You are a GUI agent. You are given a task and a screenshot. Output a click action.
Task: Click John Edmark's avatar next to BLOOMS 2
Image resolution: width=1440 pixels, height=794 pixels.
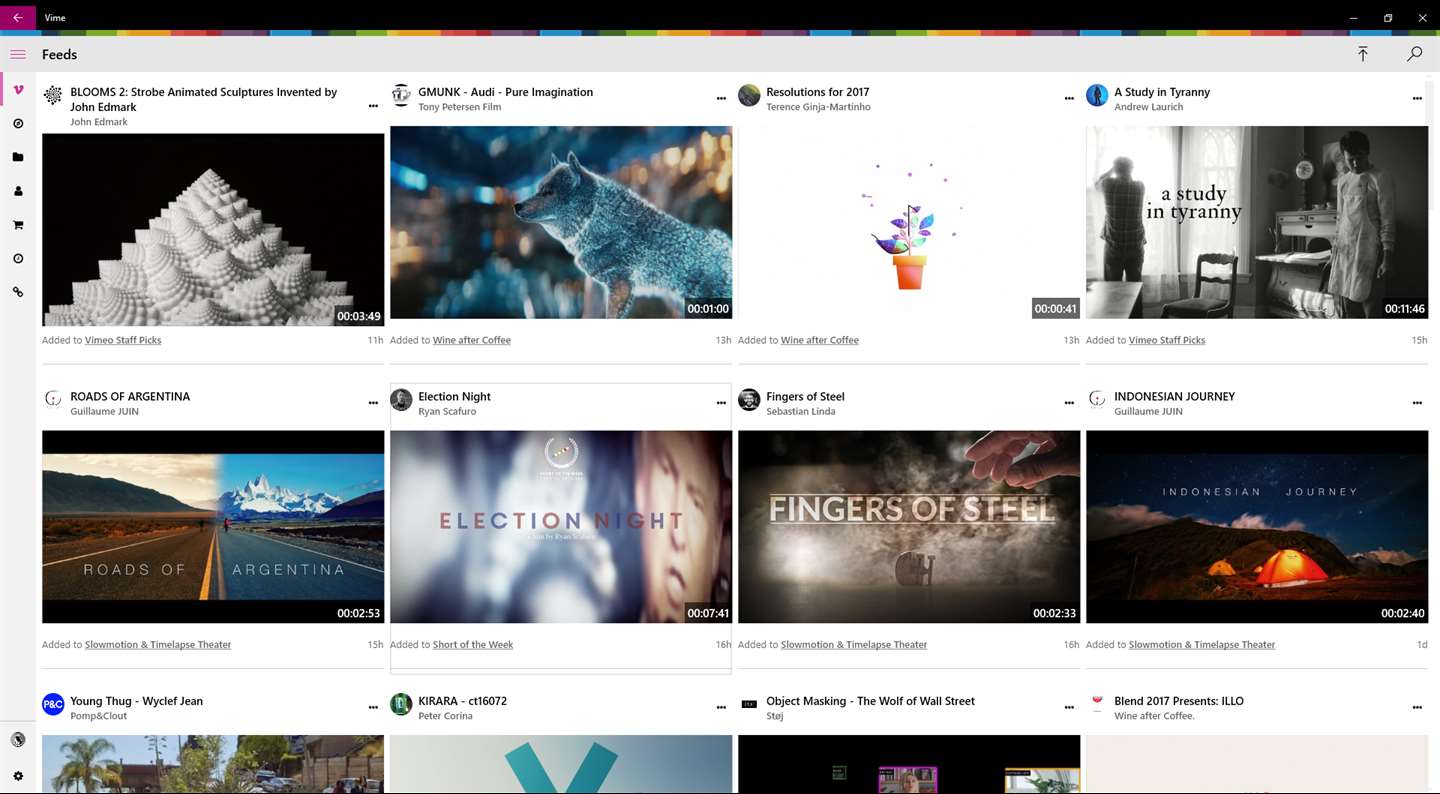click(53, 95)
